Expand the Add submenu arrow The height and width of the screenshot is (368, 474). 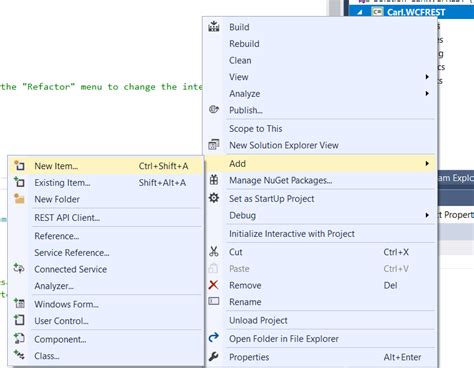tap(427, 163)
